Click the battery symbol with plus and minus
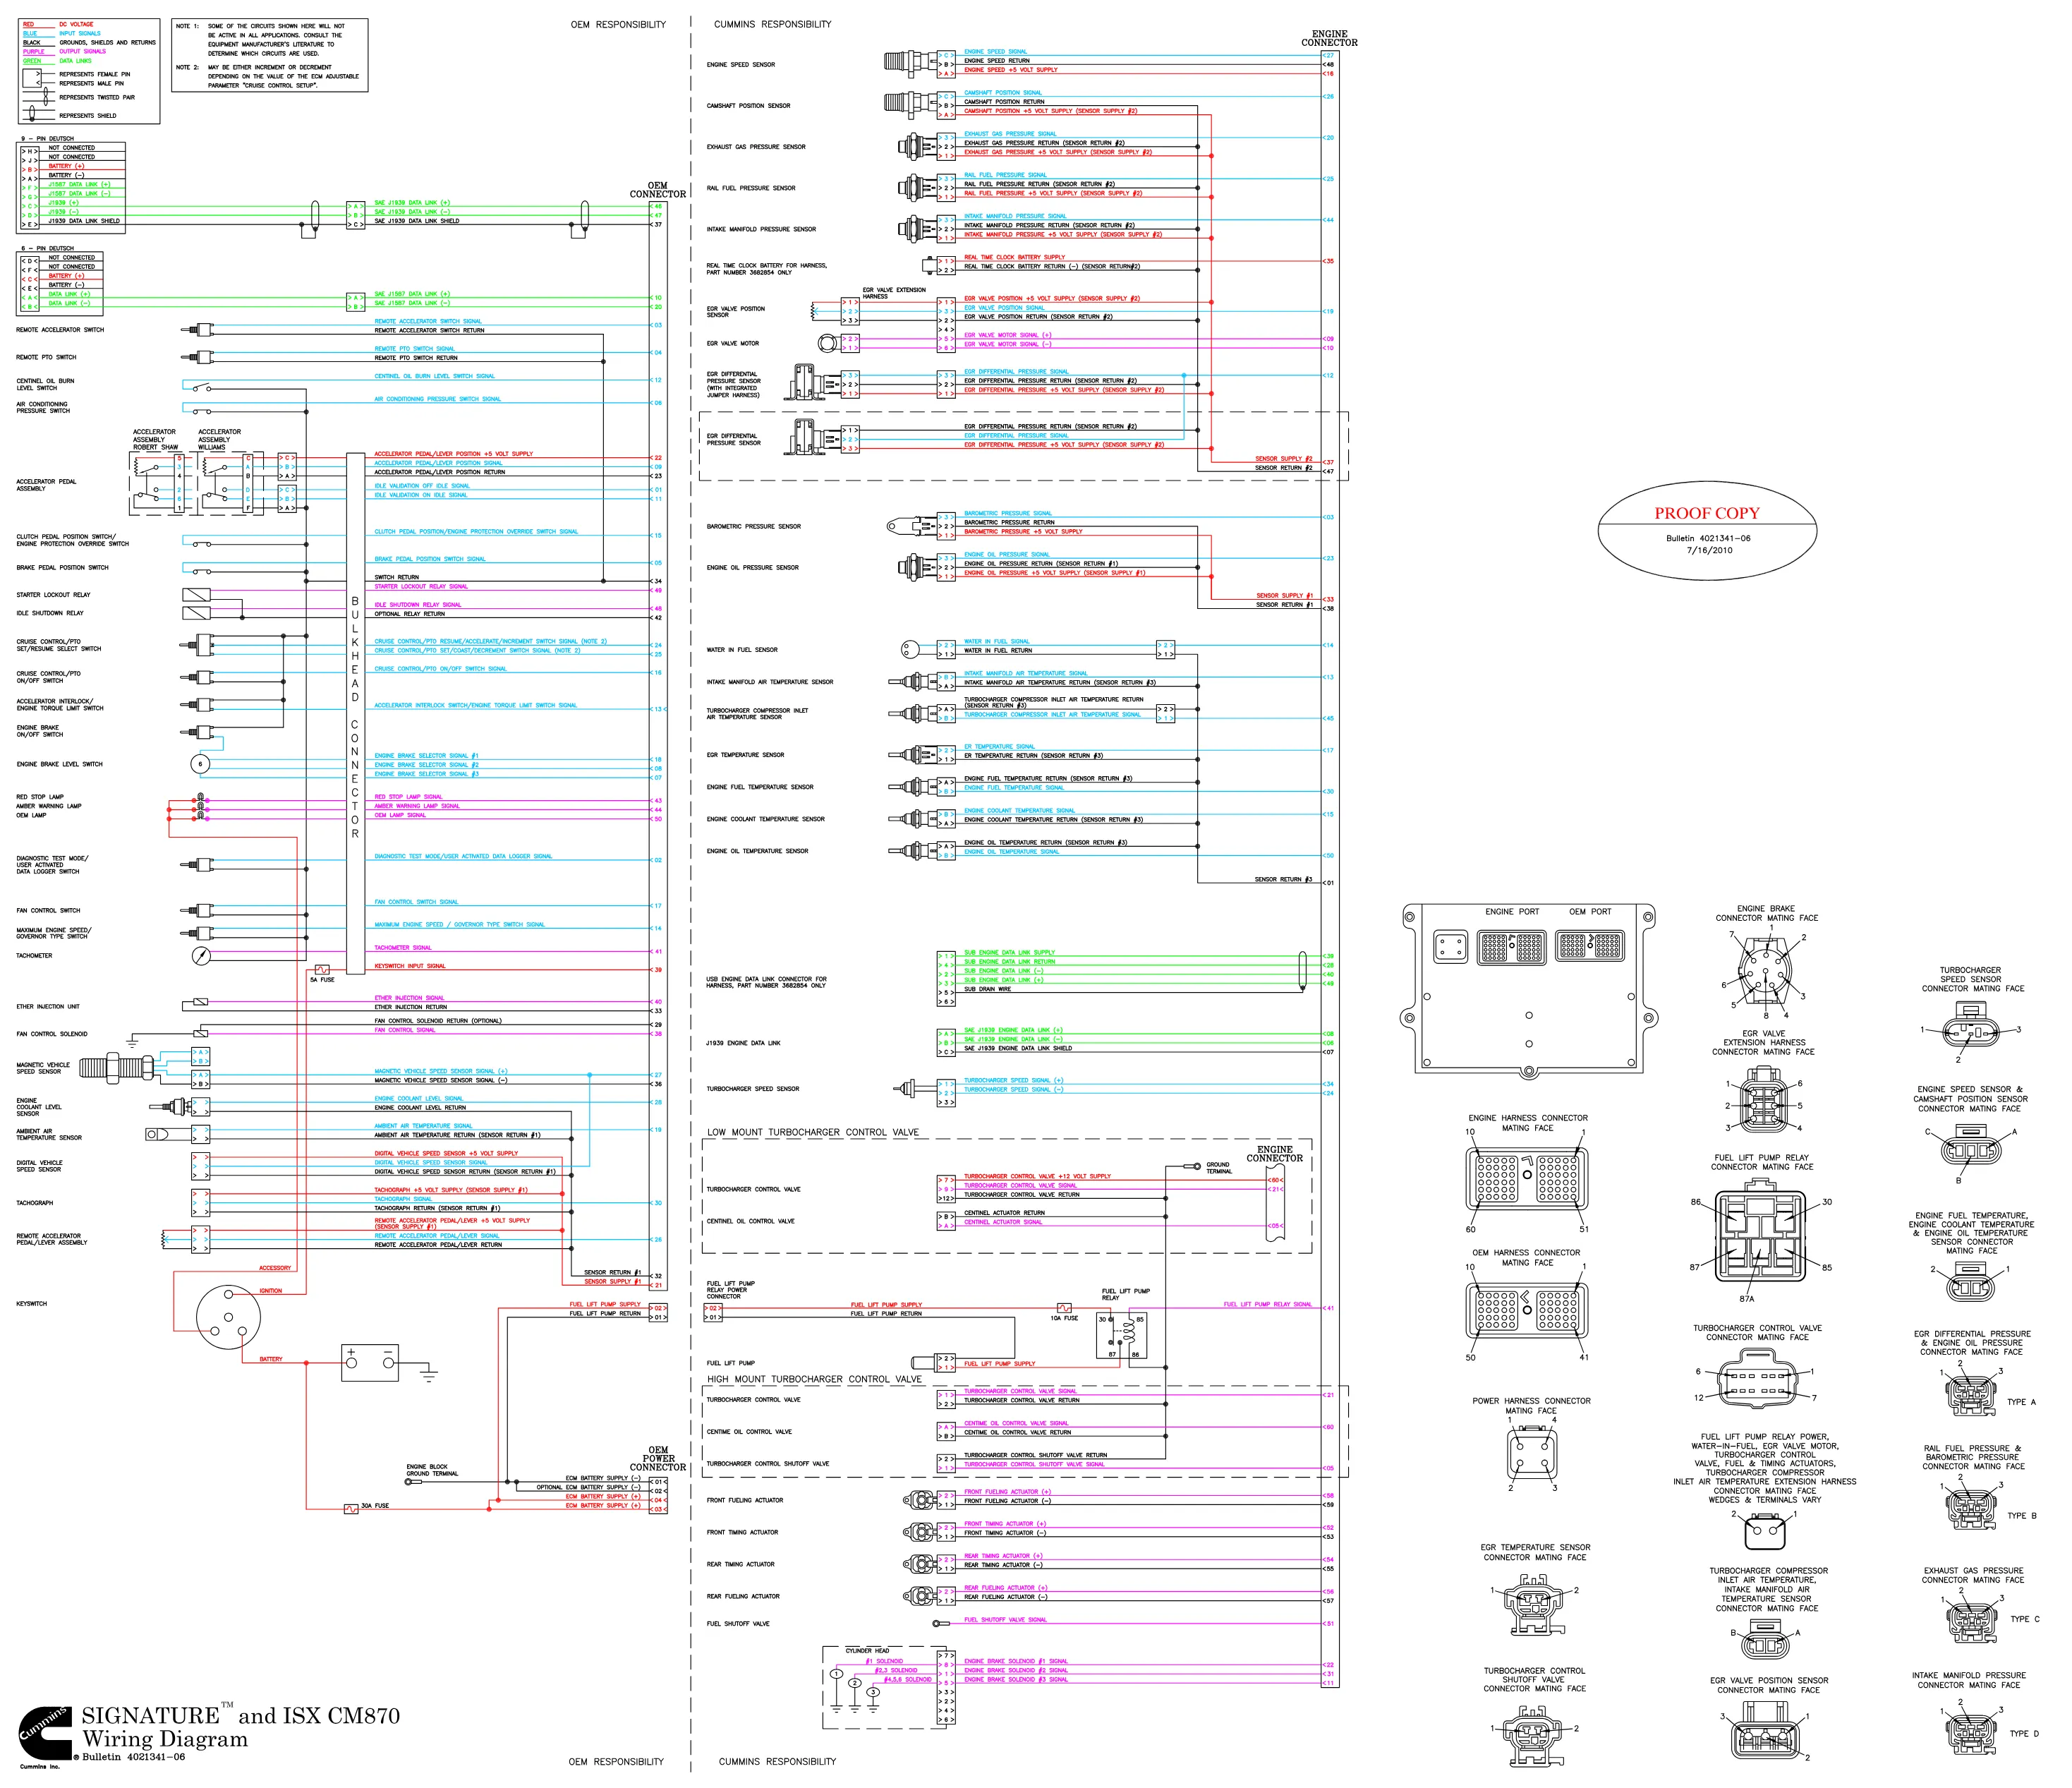Viewport: 2072px width, 1788px height. tap(370, 1362)
